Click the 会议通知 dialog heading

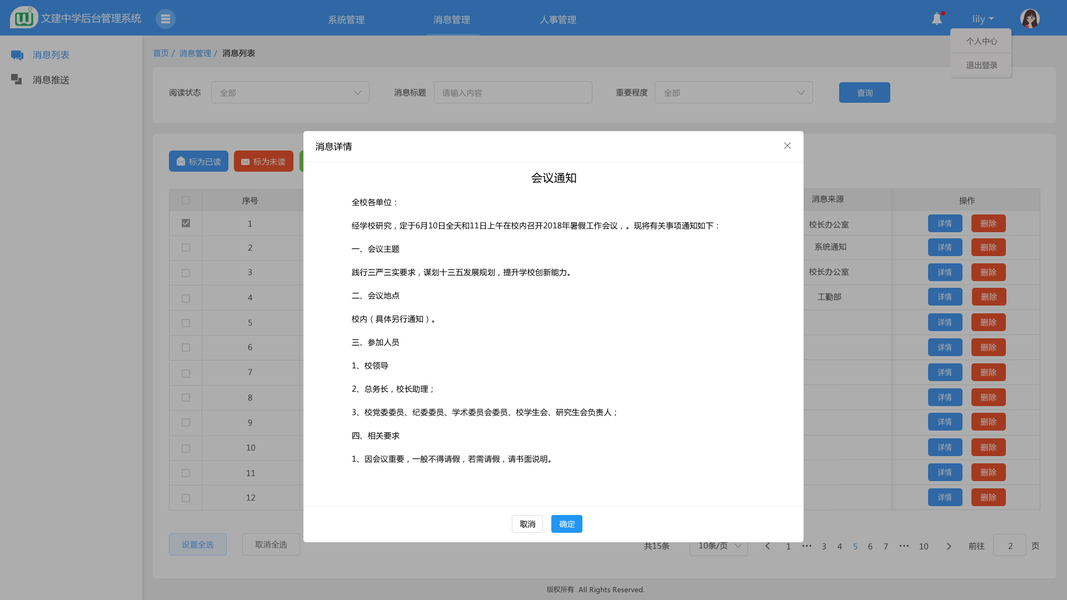tap(554, 178)
